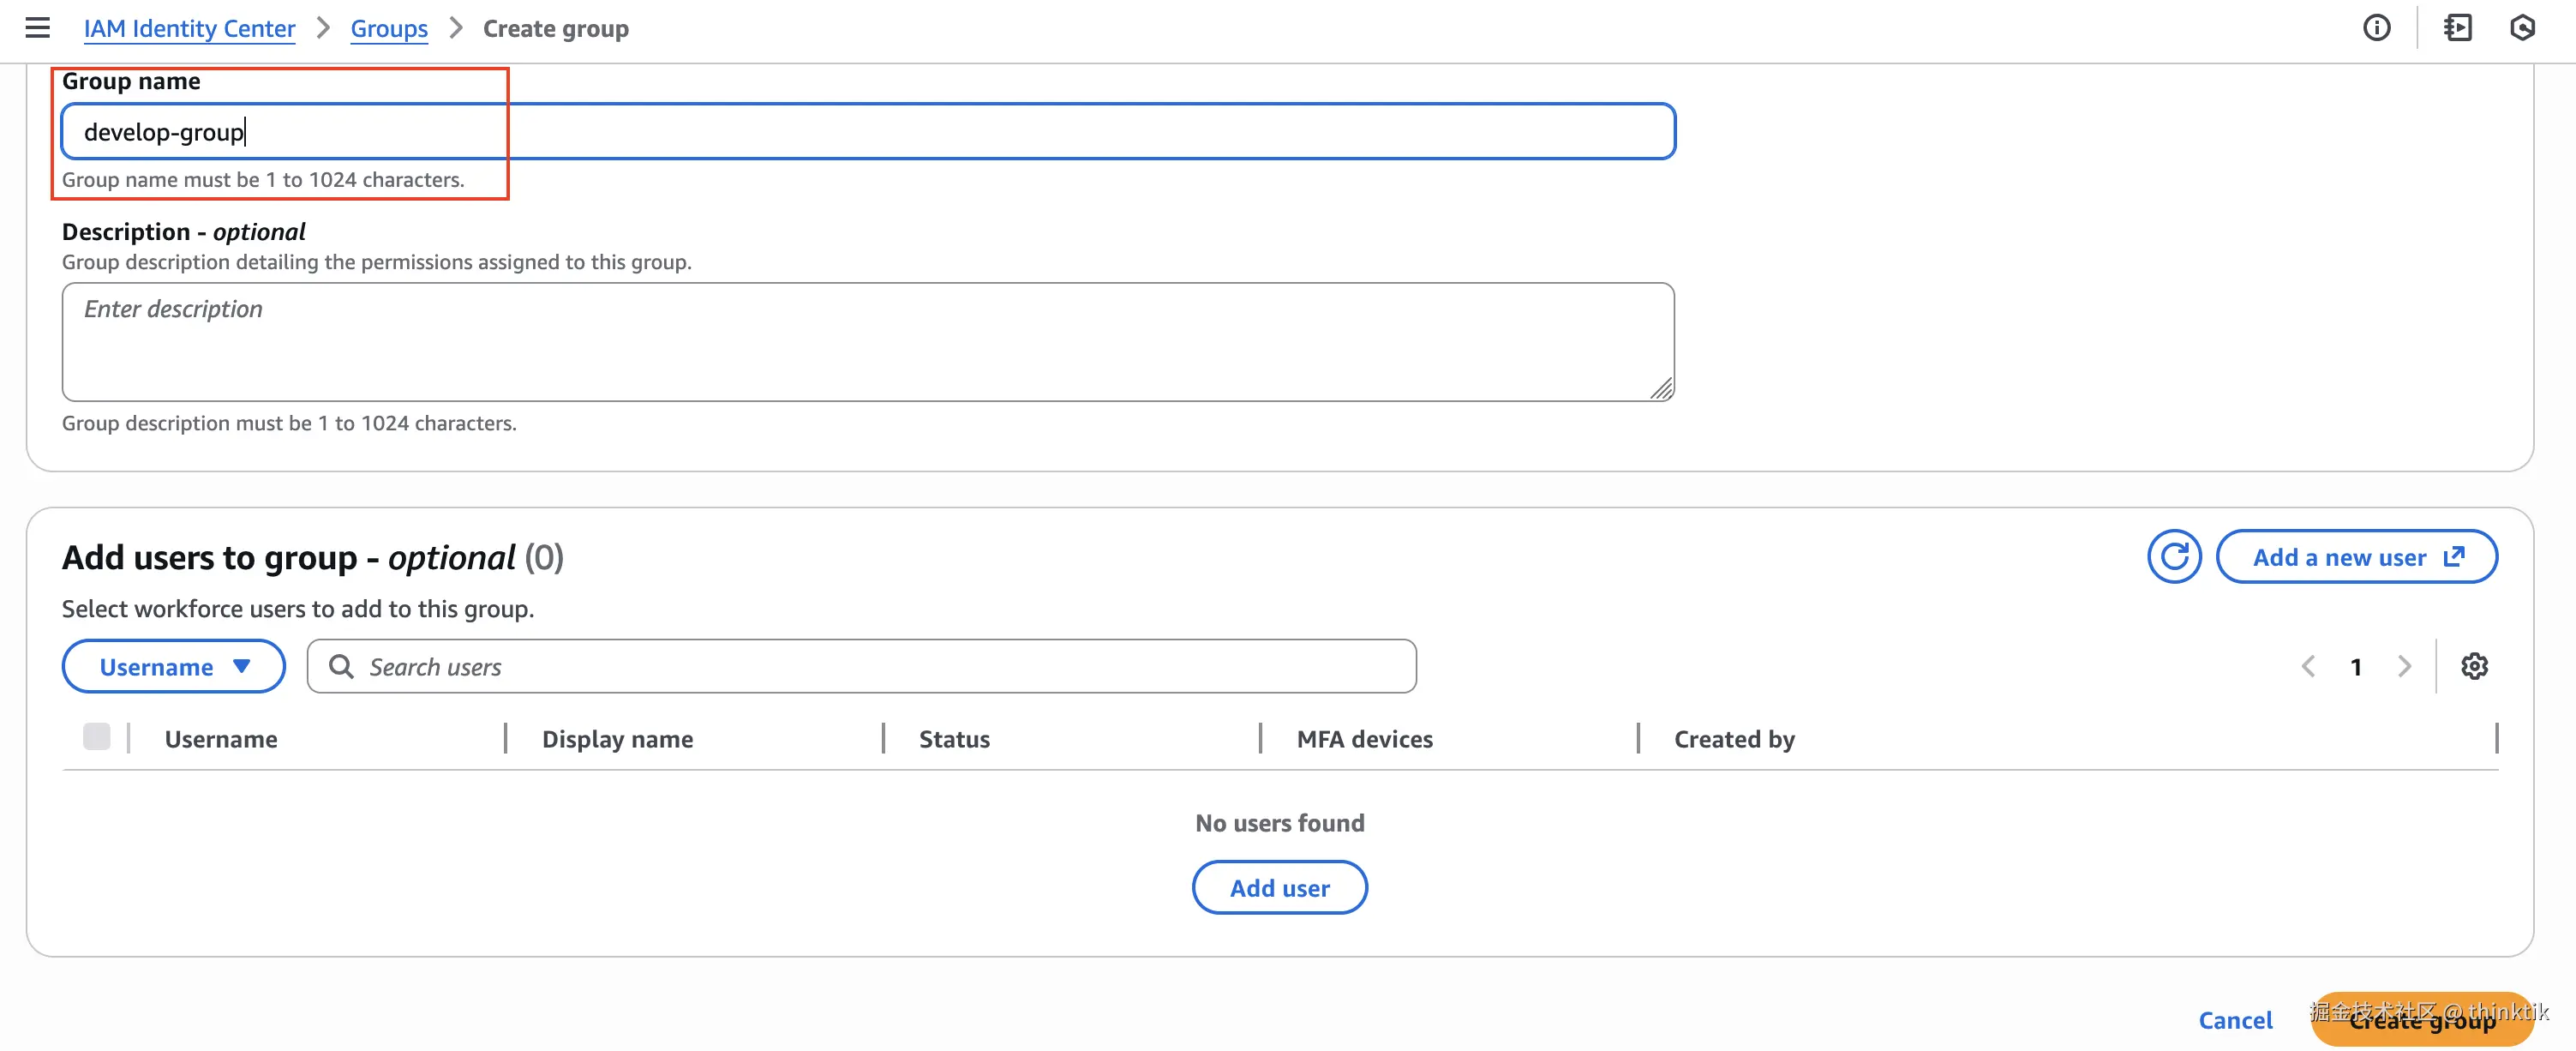Click the hexagon settings icon top right
The height and width of the screenshot is (1051, 2576).
2522,28
